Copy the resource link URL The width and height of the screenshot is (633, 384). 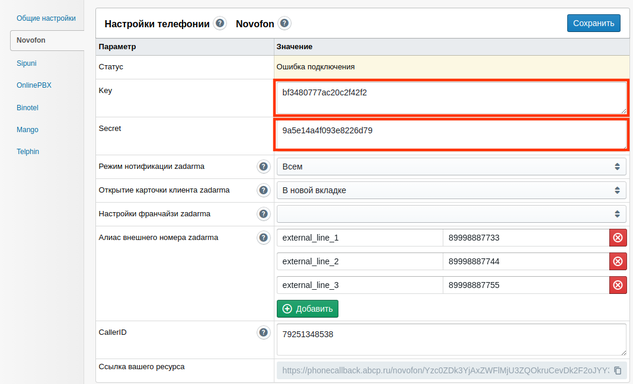617,370
